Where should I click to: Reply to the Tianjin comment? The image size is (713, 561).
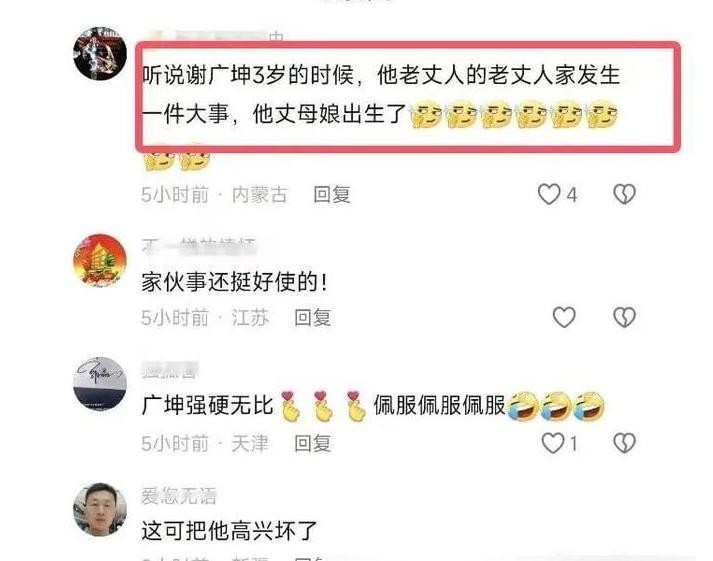click(312, 443)
